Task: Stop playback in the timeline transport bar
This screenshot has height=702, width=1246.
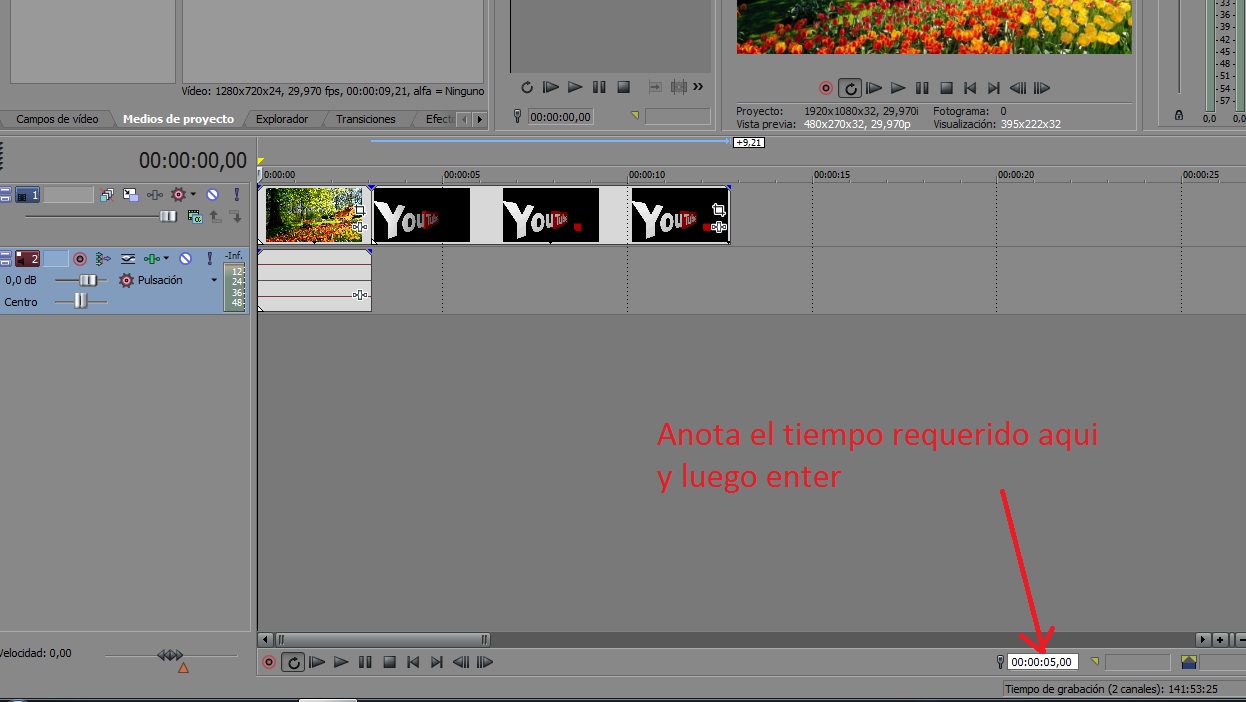Action: pyautogui.click(x=389, y=662)
